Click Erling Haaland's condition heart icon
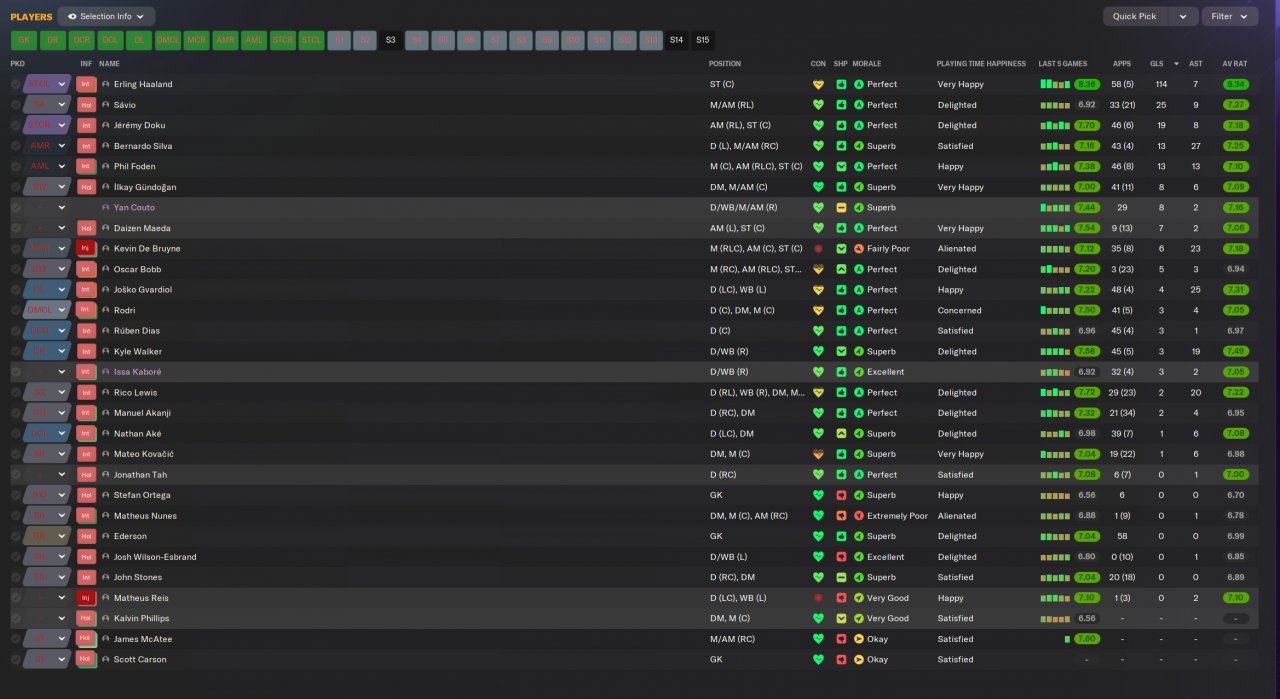This screenshot has width=1280, height=699. 818,84
